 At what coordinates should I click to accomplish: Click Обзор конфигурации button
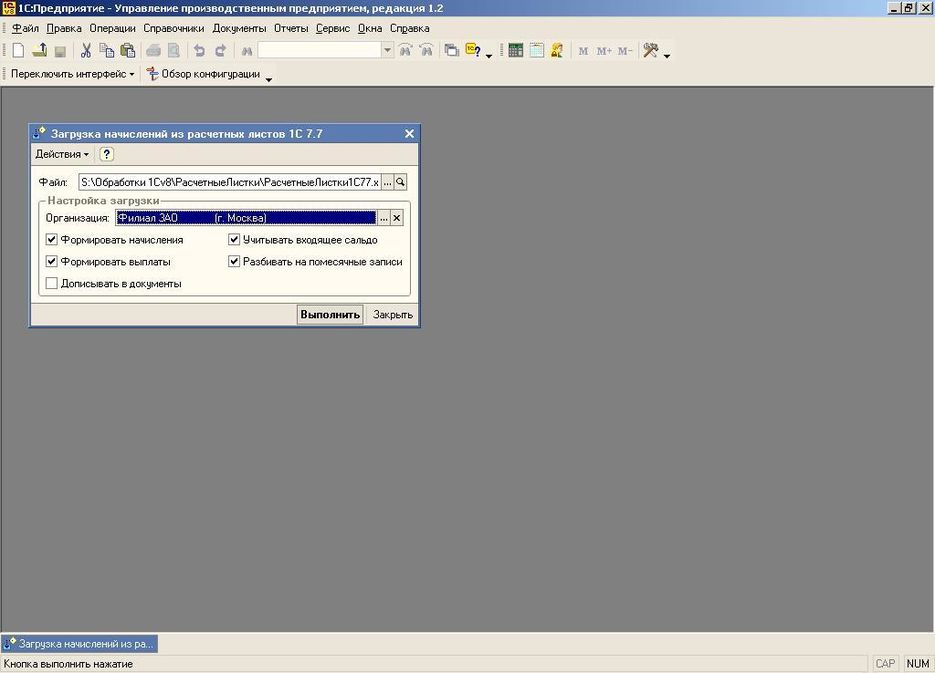[203, 74]
